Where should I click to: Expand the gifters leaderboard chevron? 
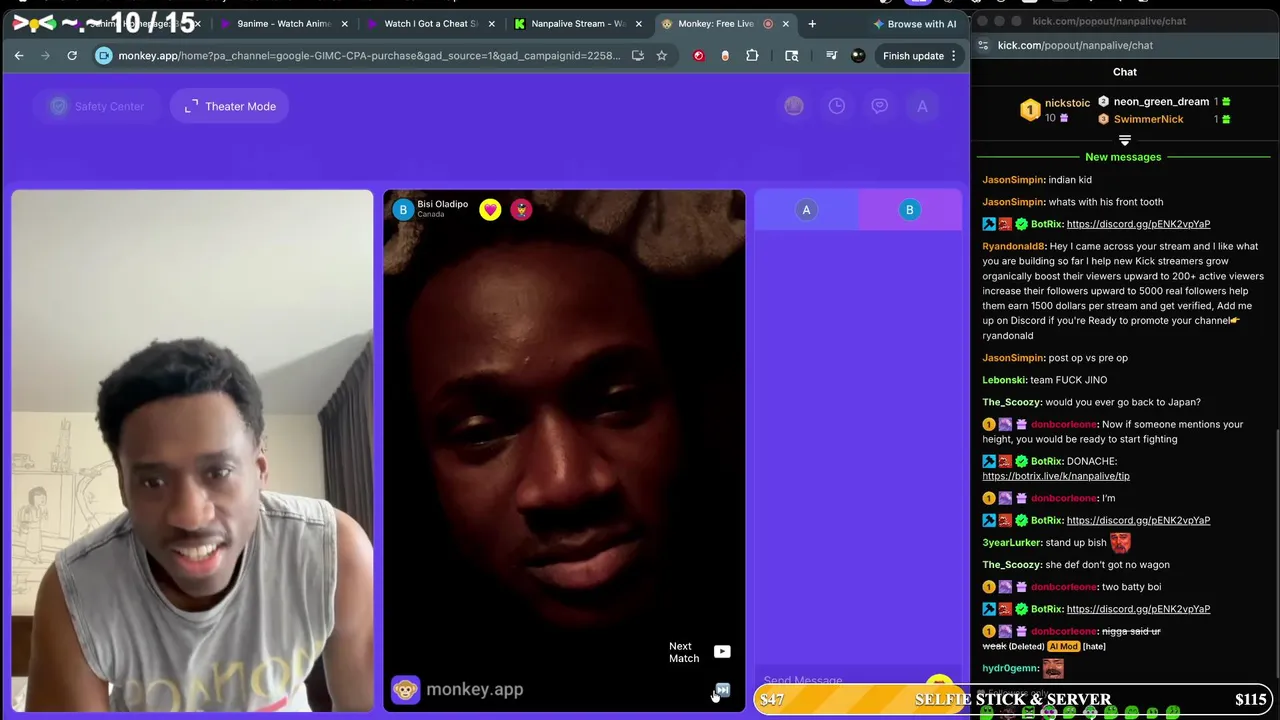[1125, 141]
